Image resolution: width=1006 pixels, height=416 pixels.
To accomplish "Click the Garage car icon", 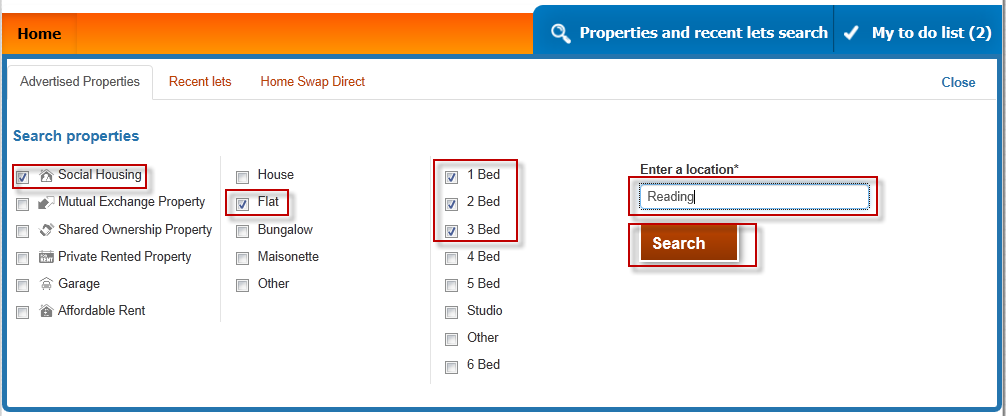I will coord(46,284).
